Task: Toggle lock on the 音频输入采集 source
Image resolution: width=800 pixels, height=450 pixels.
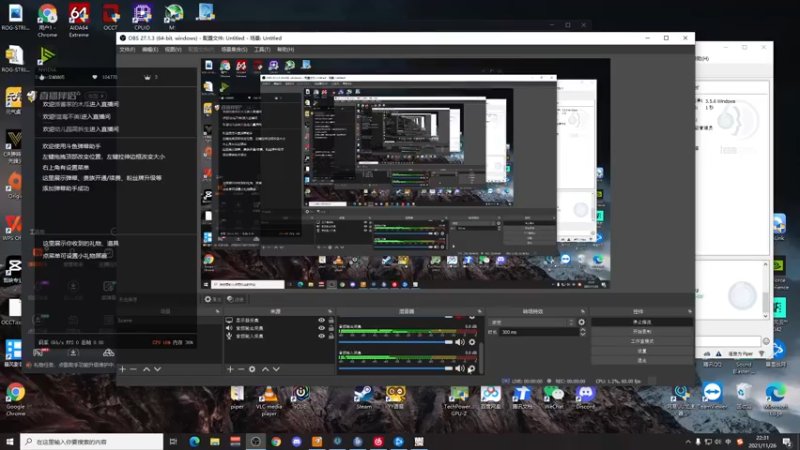Action: coord(331,336)
